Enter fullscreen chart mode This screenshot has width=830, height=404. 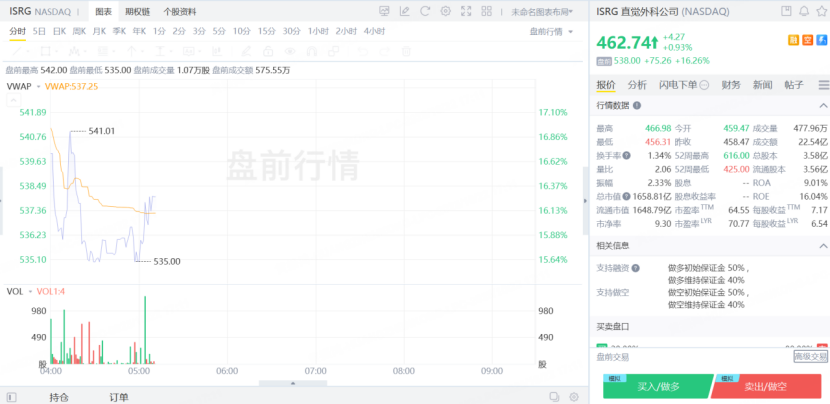pos(466,11)
